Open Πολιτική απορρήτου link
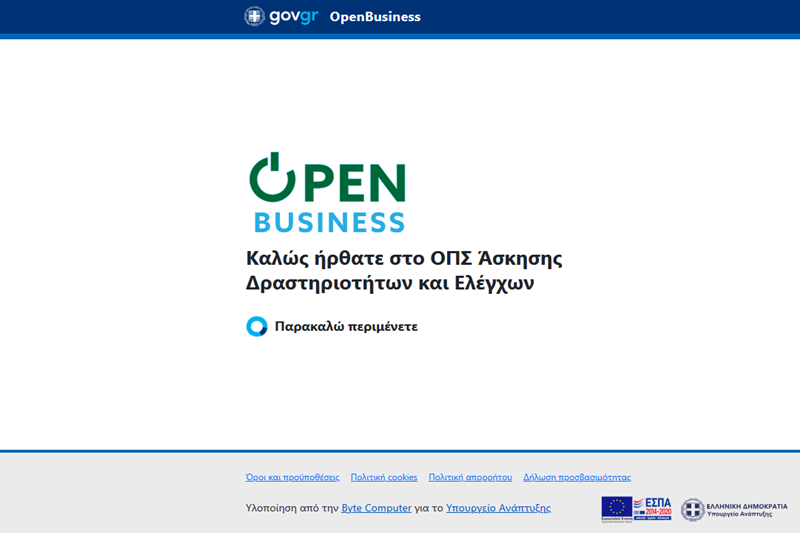 (x=470, y=477)
